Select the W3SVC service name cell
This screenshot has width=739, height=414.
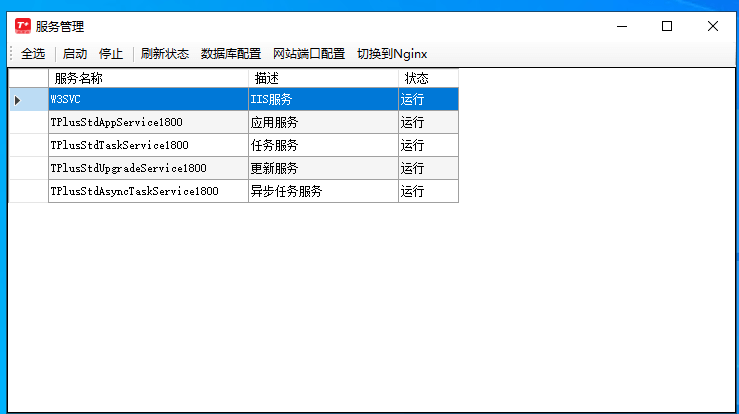pyautogui.click(x=148, y=99)
